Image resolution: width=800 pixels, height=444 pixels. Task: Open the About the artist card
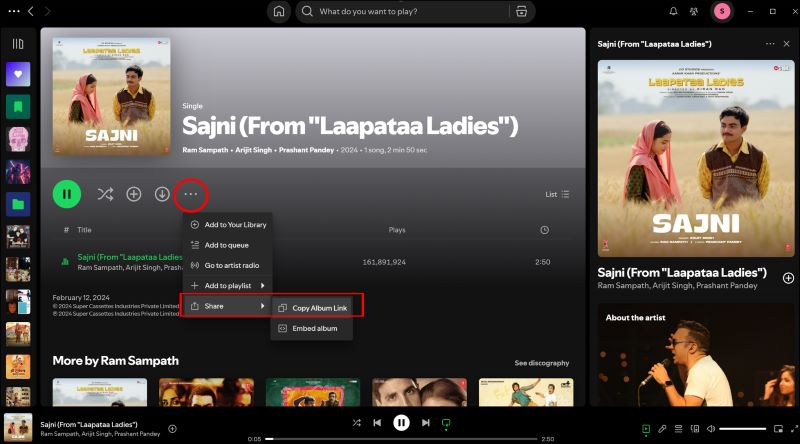(x=696, y=355)
